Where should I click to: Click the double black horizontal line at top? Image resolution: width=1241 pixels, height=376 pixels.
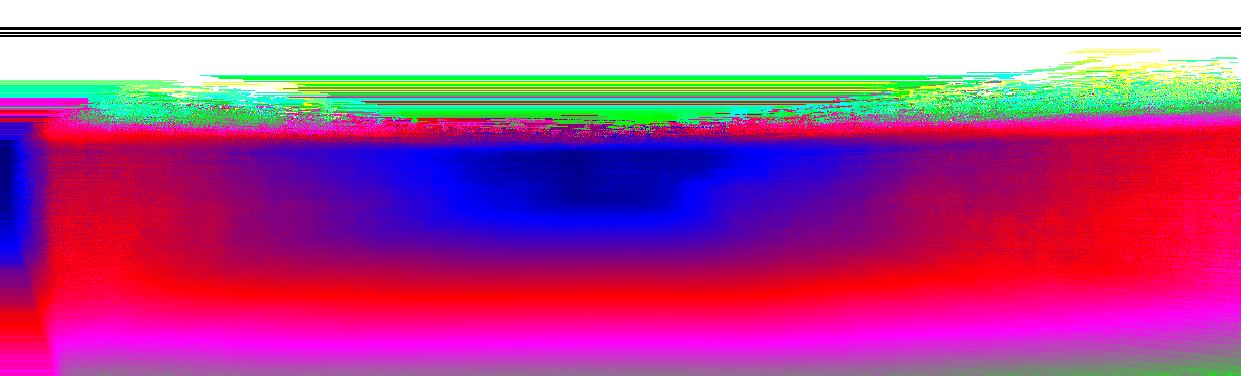point(620,32)
